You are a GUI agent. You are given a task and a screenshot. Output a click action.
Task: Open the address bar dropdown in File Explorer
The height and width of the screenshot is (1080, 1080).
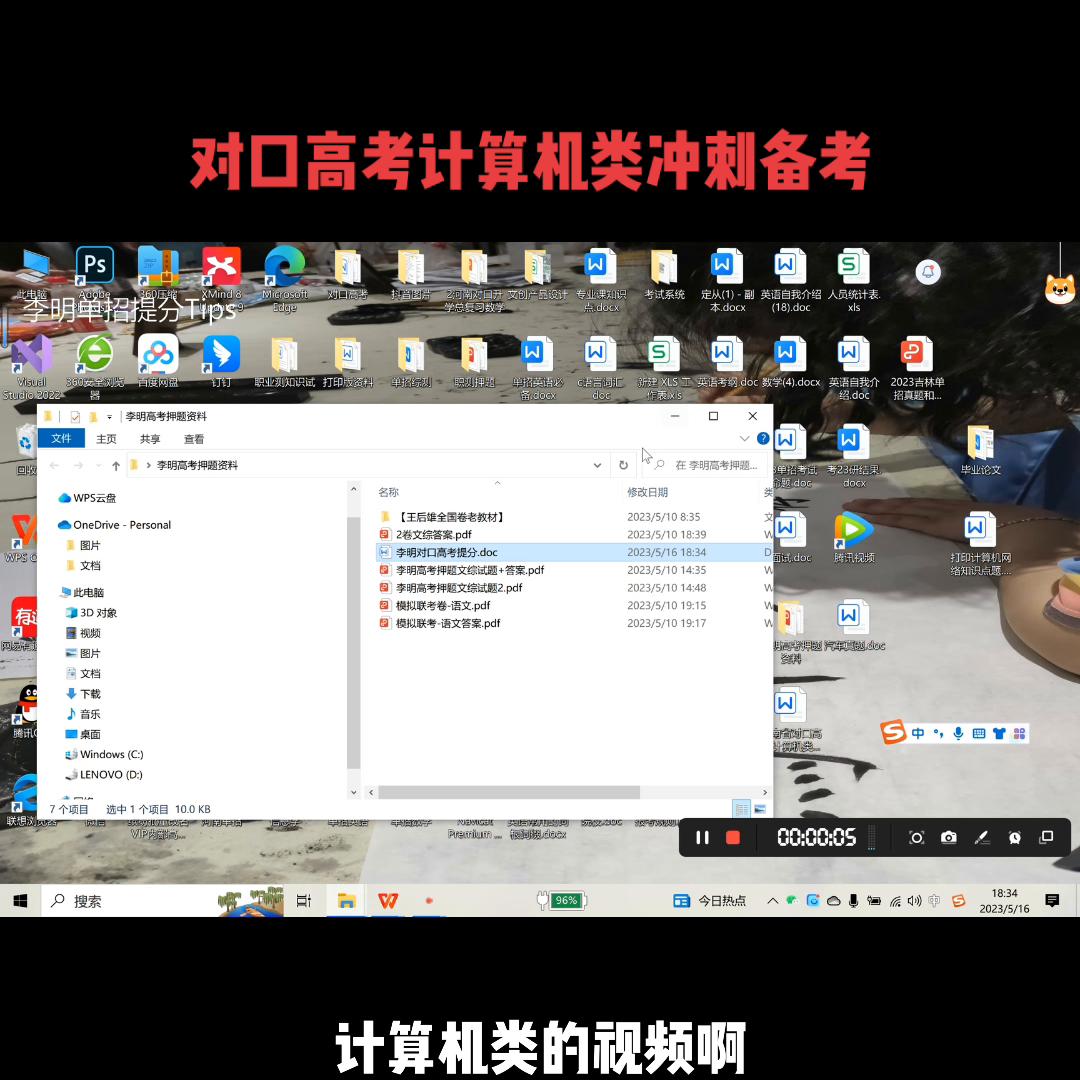point(597,465)
